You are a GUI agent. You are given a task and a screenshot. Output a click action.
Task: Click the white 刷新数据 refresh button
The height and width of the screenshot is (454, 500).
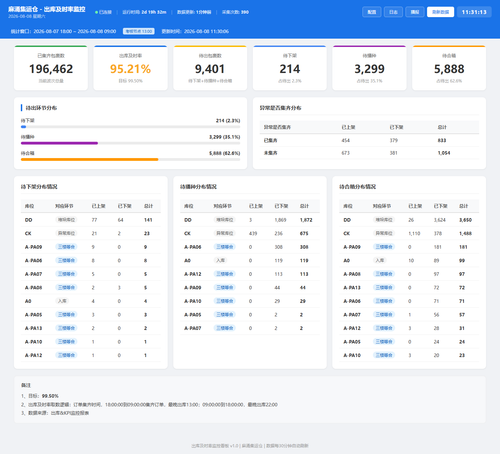point(440,12)
